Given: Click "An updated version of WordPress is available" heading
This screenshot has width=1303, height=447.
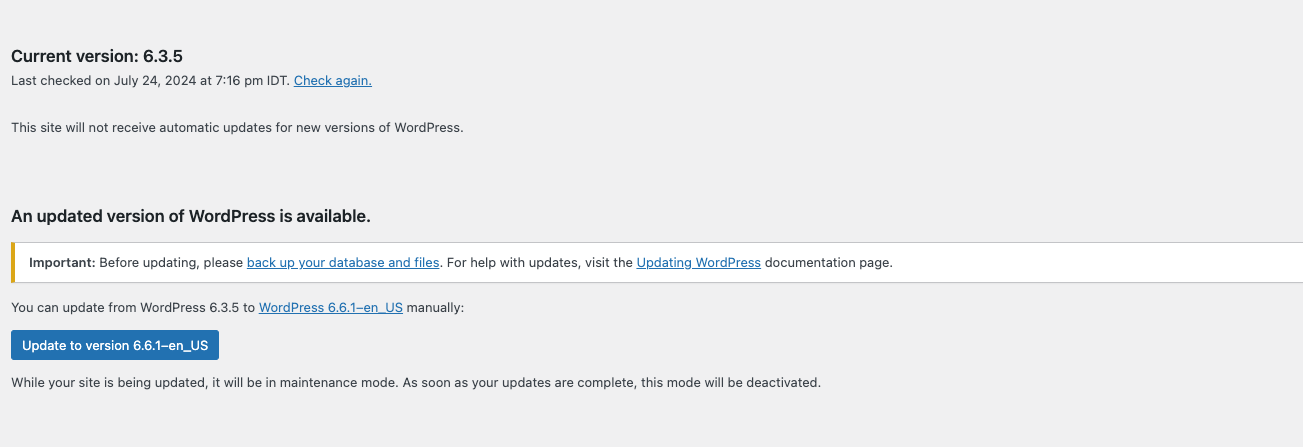Looking at the screenshot, I should coord(191,216).
